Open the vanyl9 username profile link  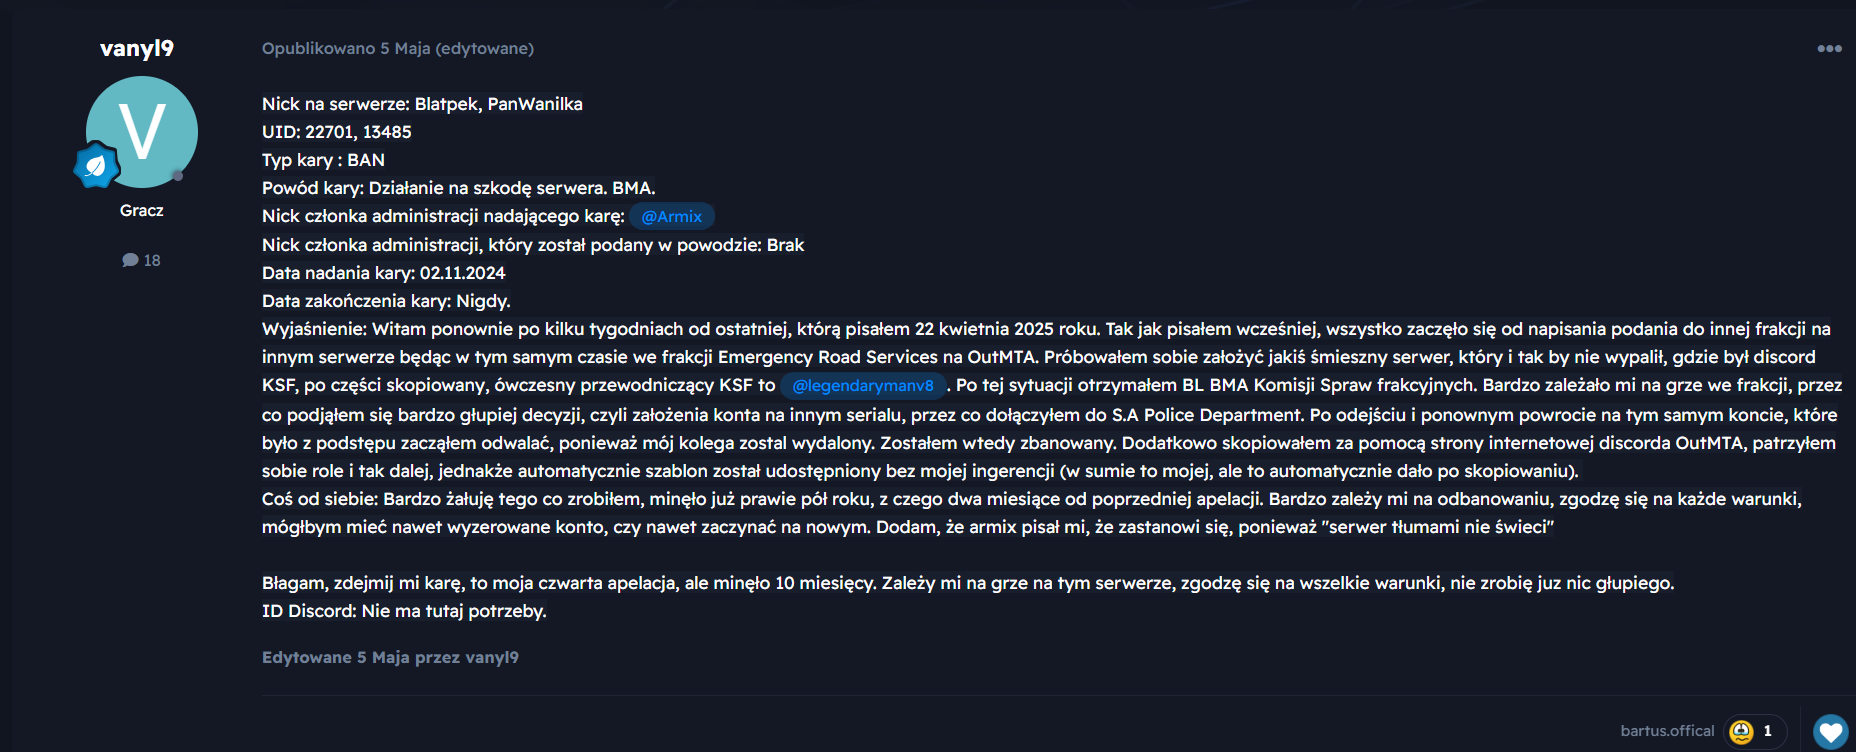coord(137,48)
